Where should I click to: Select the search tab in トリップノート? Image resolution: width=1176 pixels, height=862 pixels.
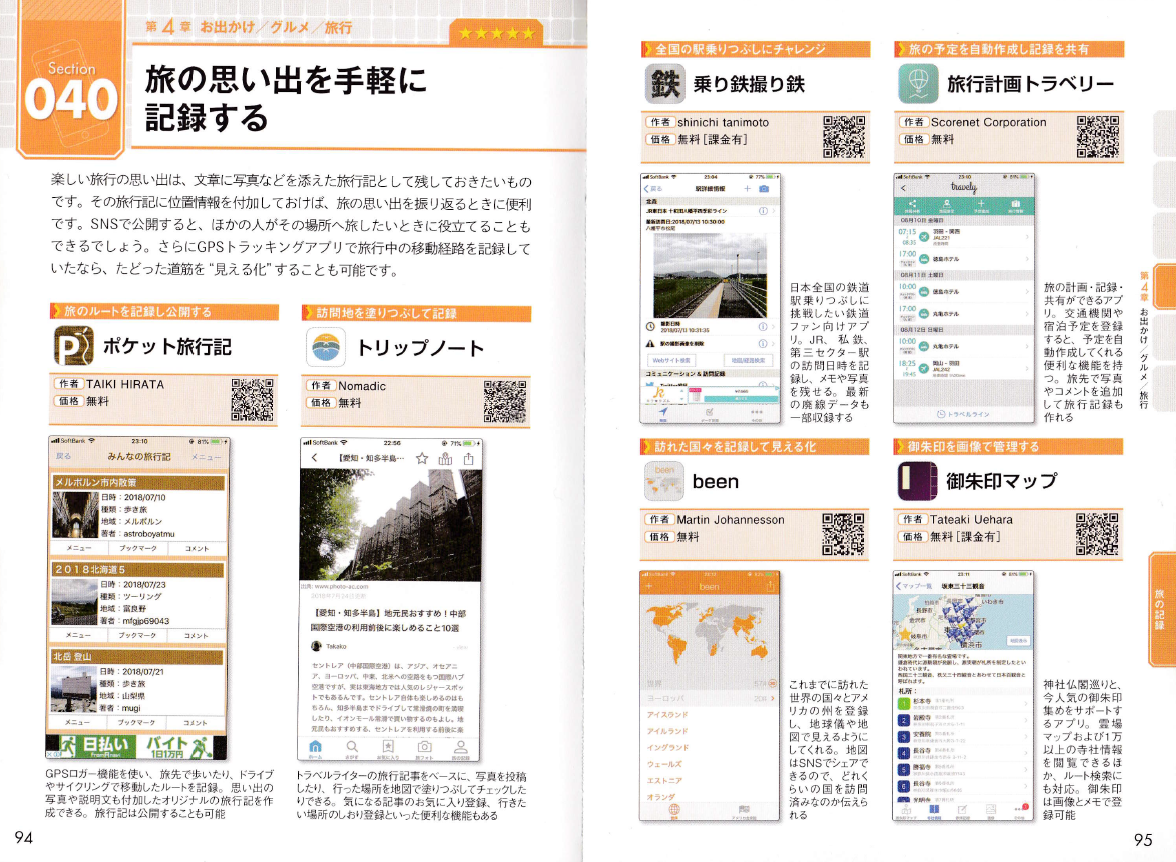coord(352,749)
